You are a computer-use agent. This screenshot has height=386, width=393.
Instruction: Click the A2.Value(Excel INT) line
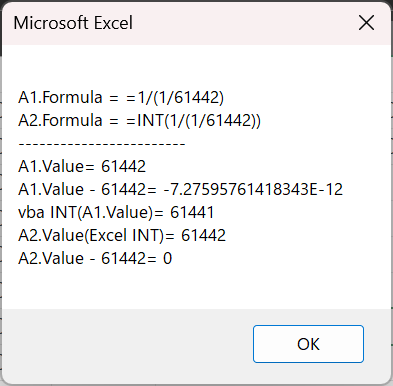(x=122, y=235)
